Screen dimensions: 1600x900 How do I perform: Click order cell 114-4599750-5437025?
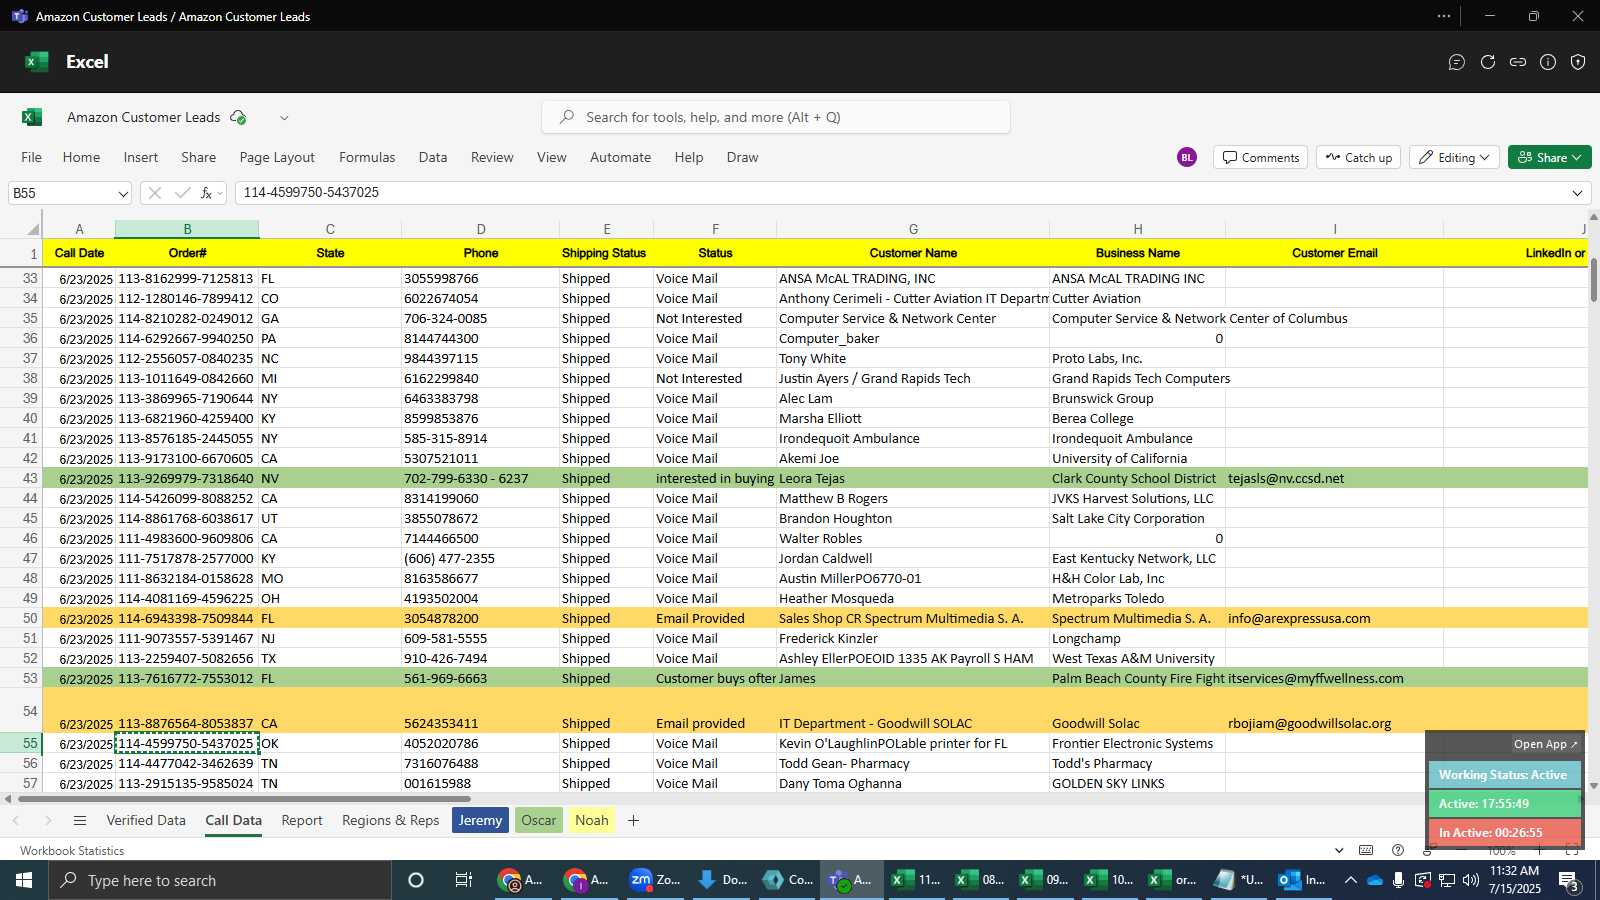tap(187, 743)
